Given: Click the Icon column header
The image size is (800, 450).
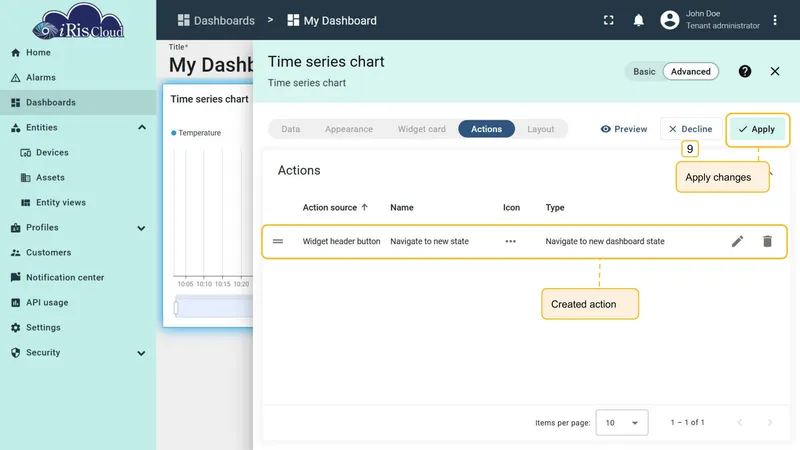Looking at the screenshot, I should point(511,208).
